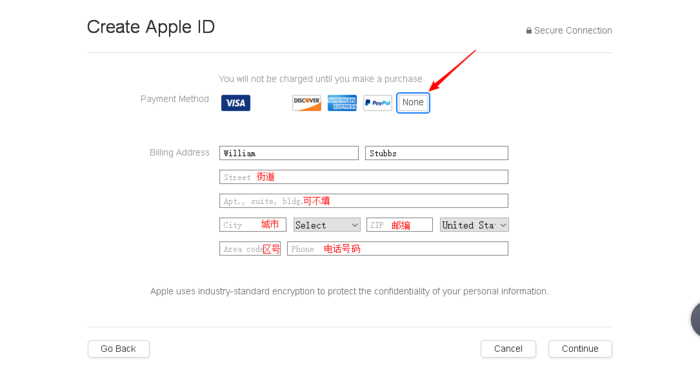Expand the United States country dropdown
Screen dimensions: 700x366
474,225
